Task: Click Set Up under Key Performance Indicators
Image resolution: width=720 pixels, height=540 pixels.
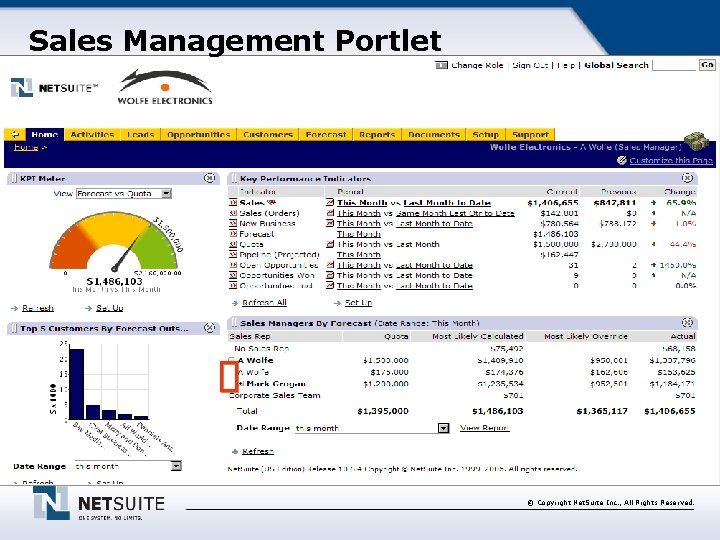Action: 358,303
